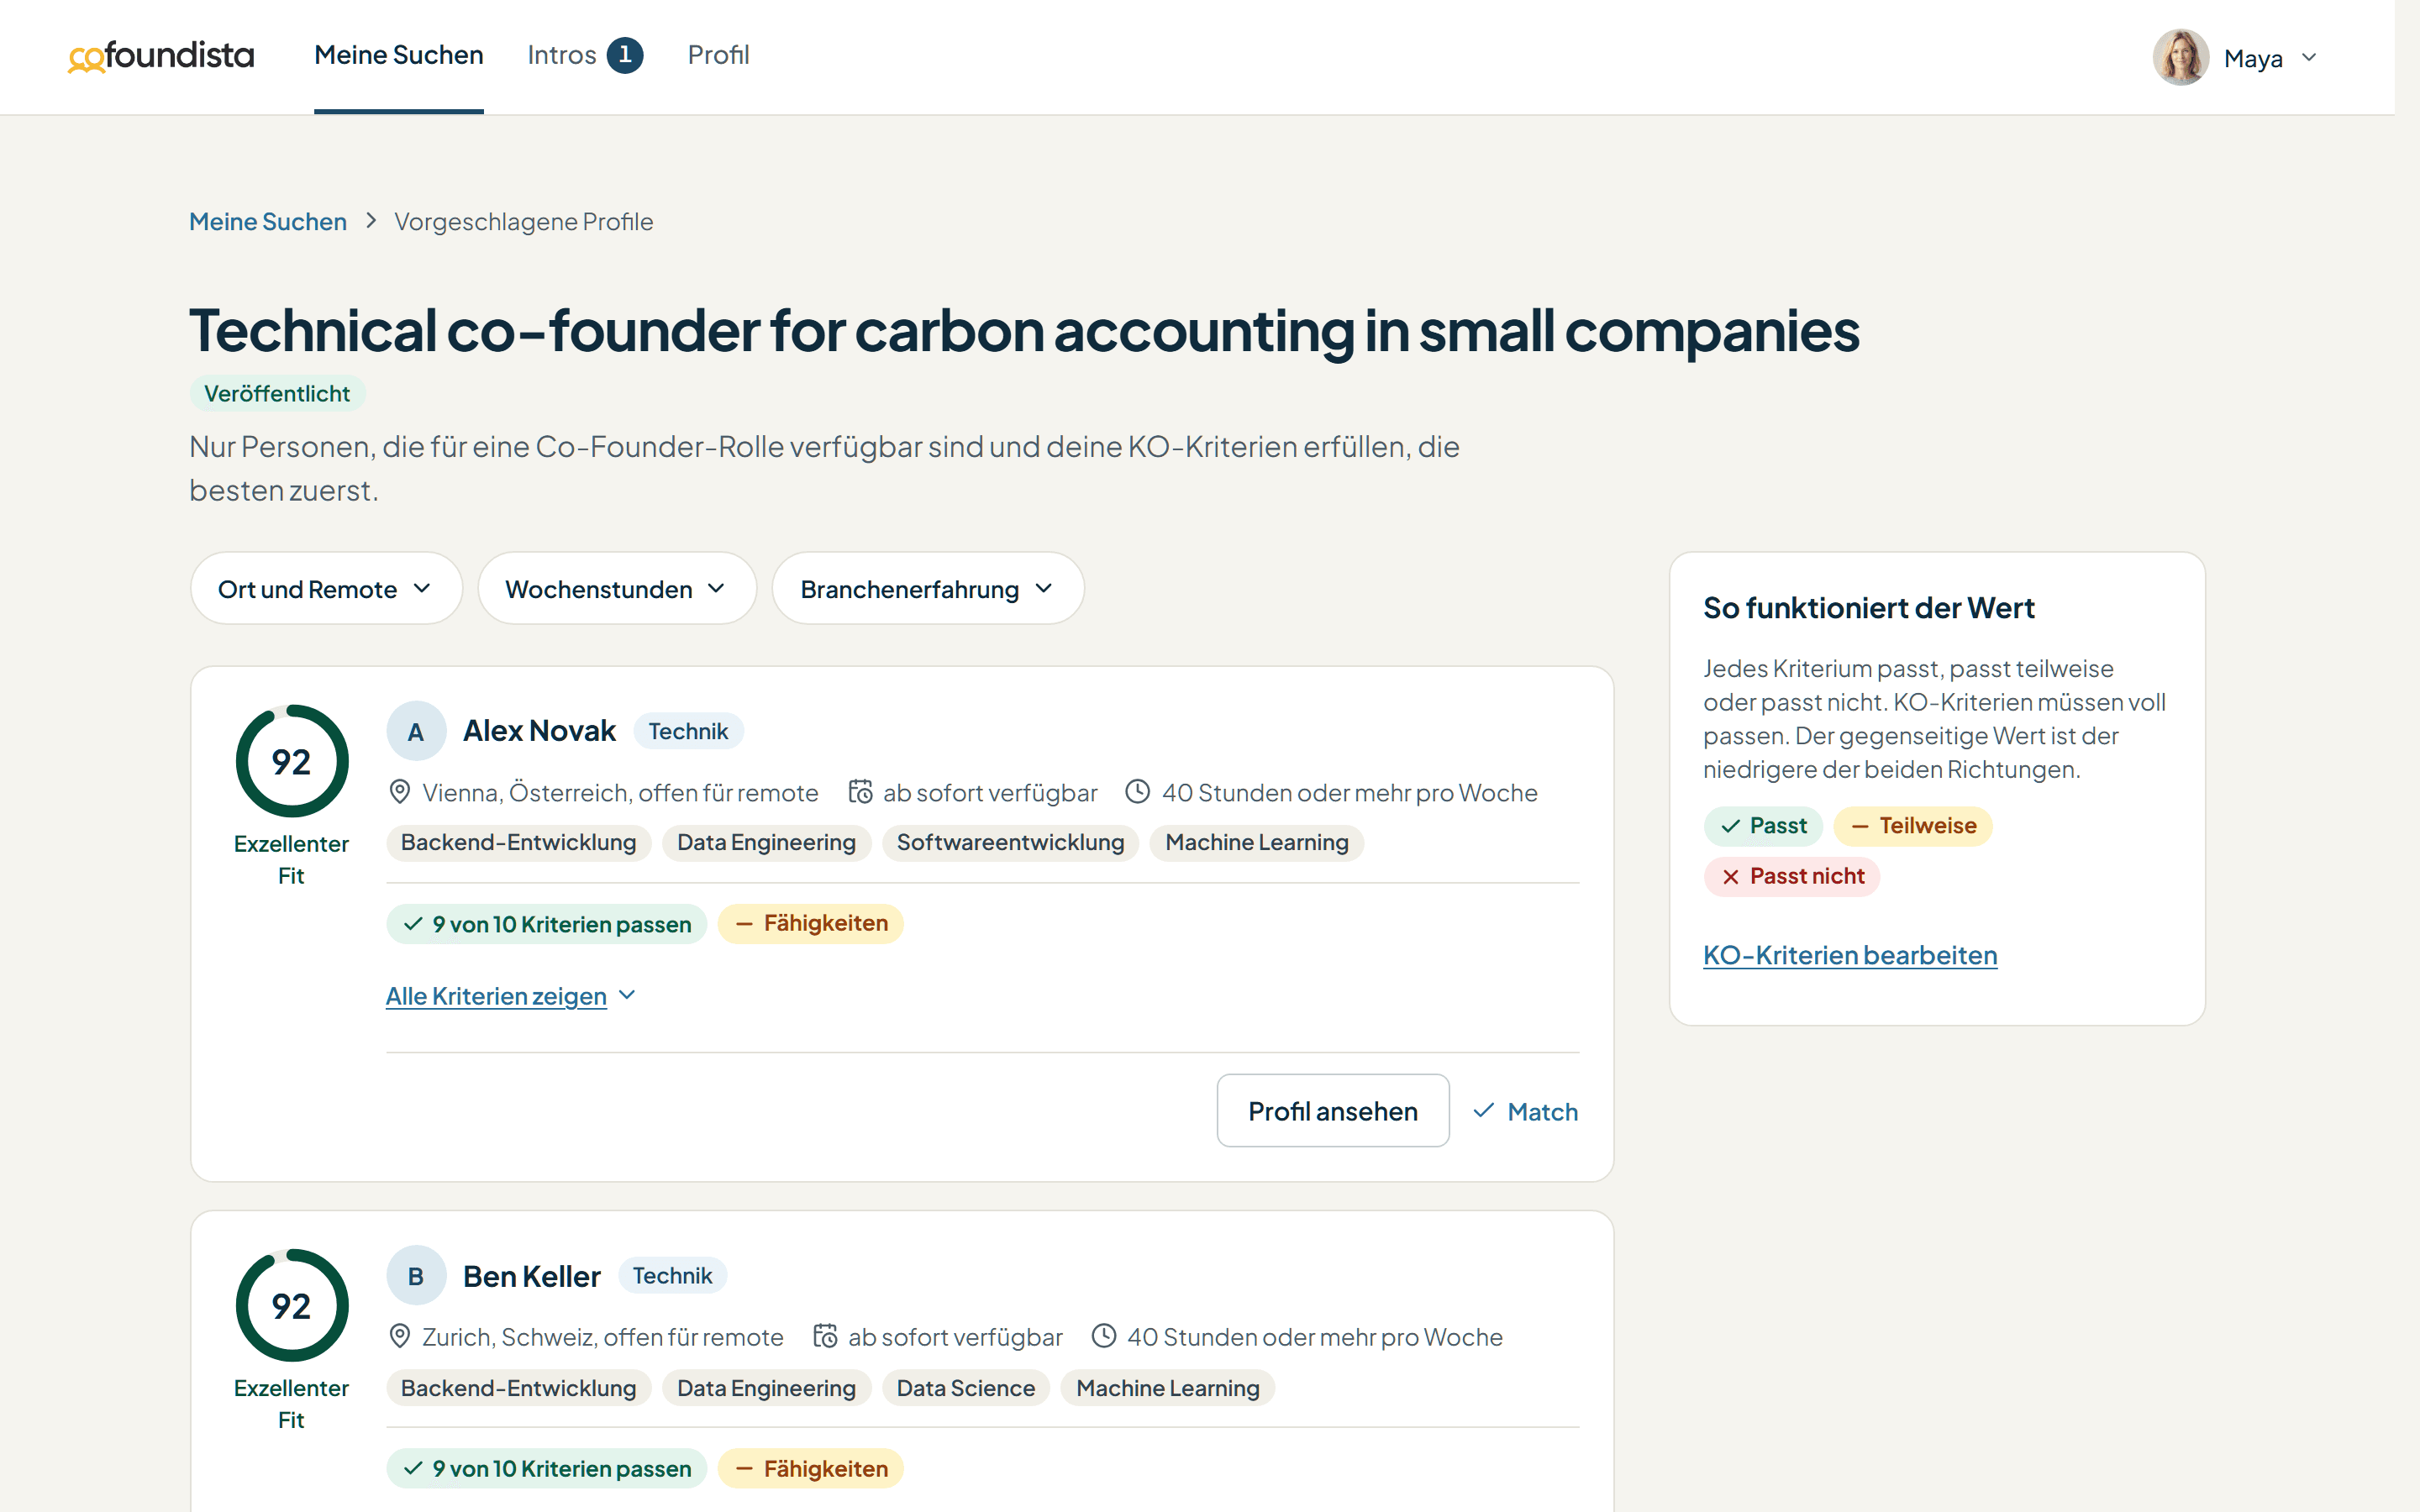This screenshot has width=2420, height=1512.
Task: Click the Intros notification badge
Action: tap(625, 55)
